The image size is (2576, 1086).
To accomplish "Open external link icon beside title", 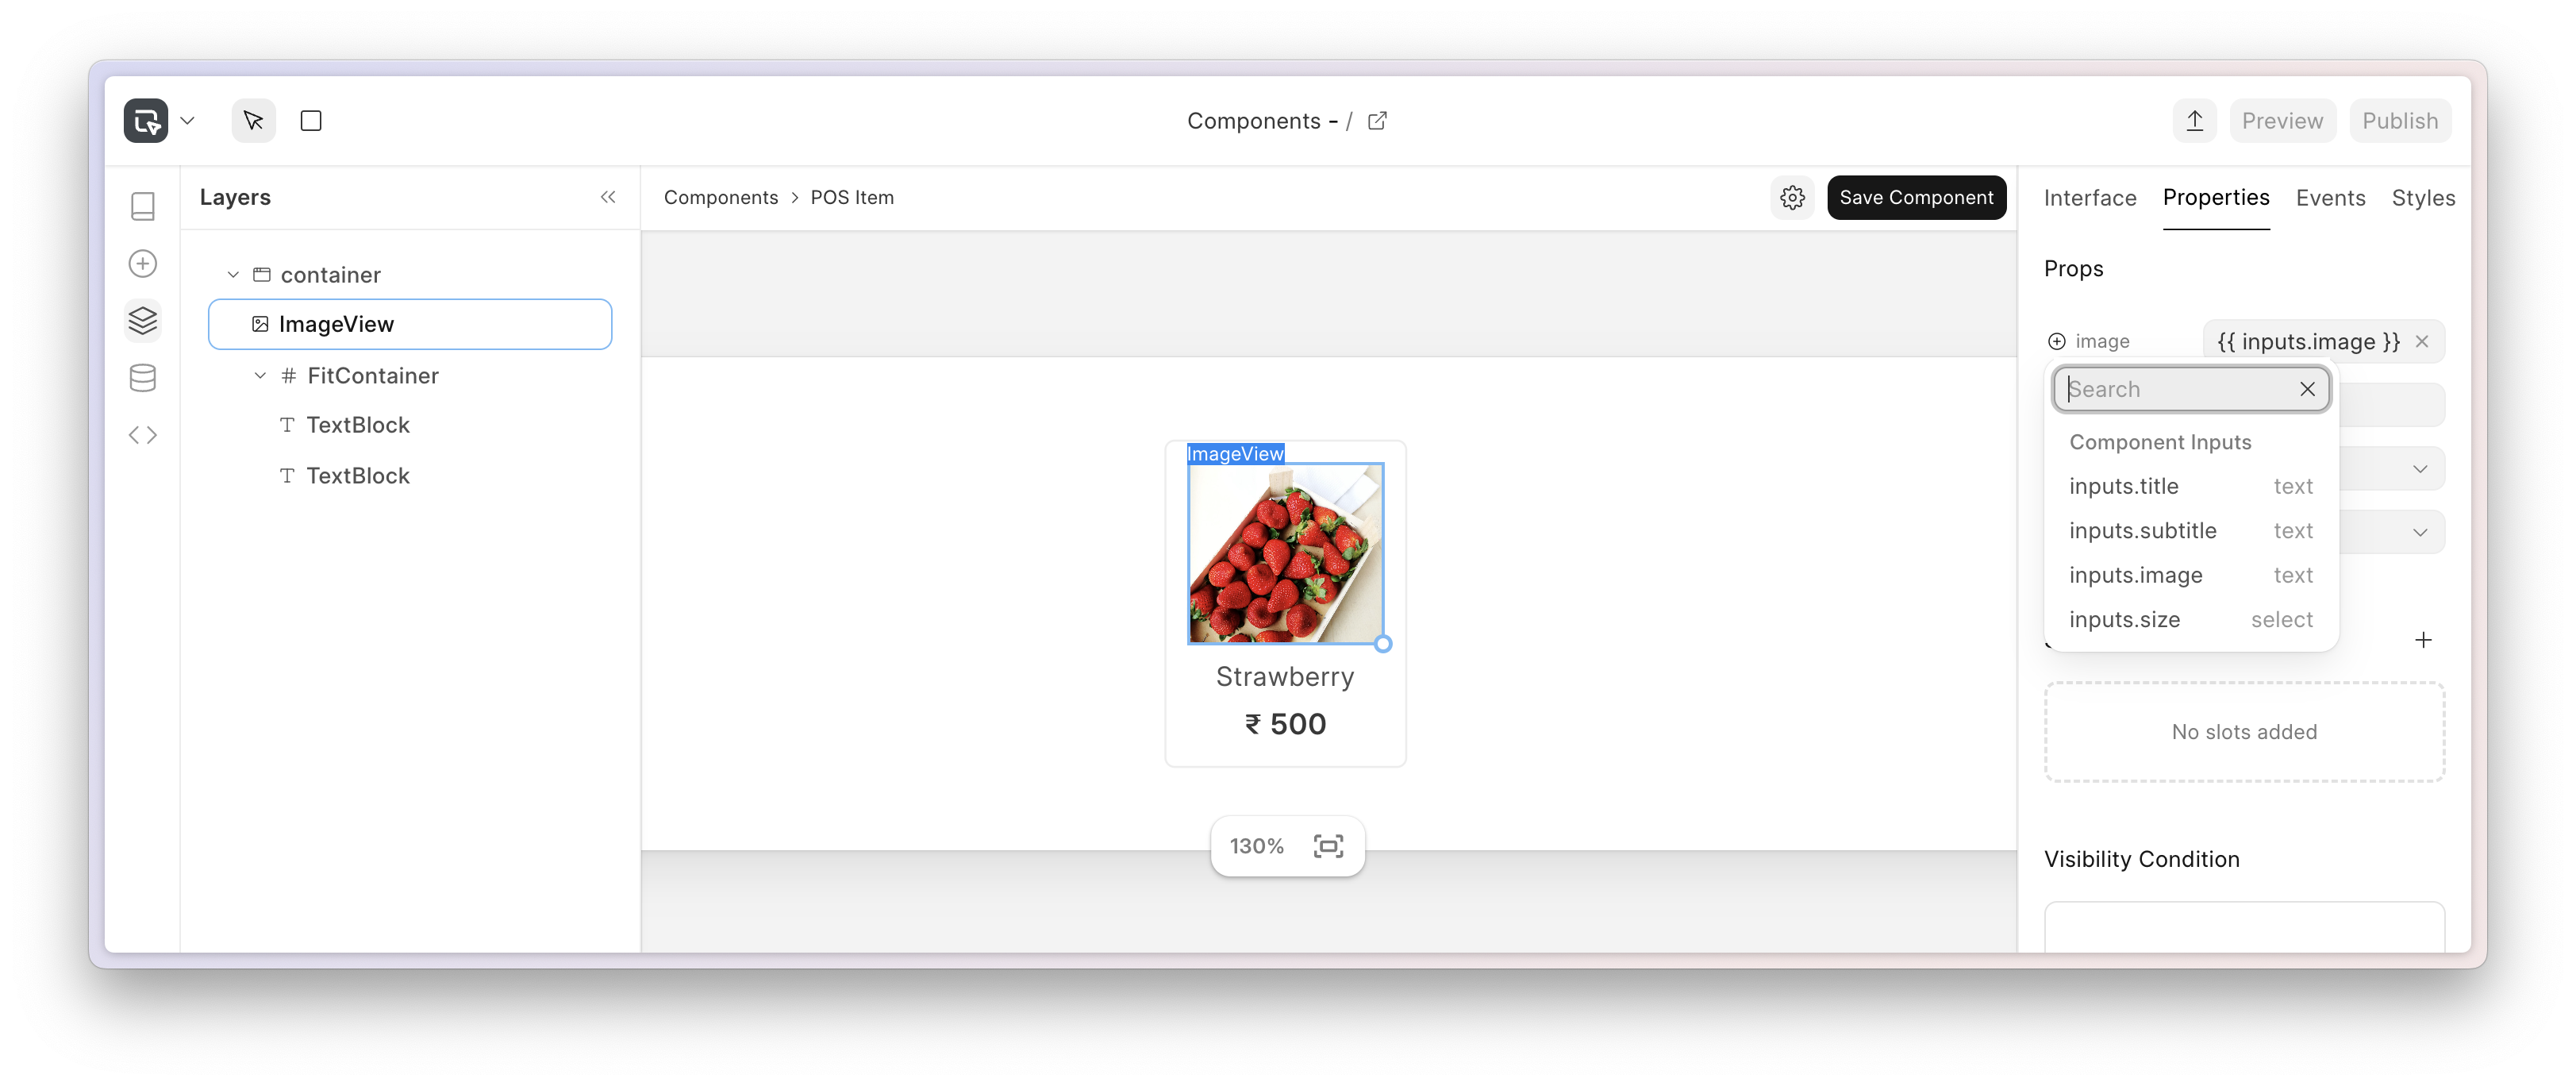I will [x=1377, y=121].
